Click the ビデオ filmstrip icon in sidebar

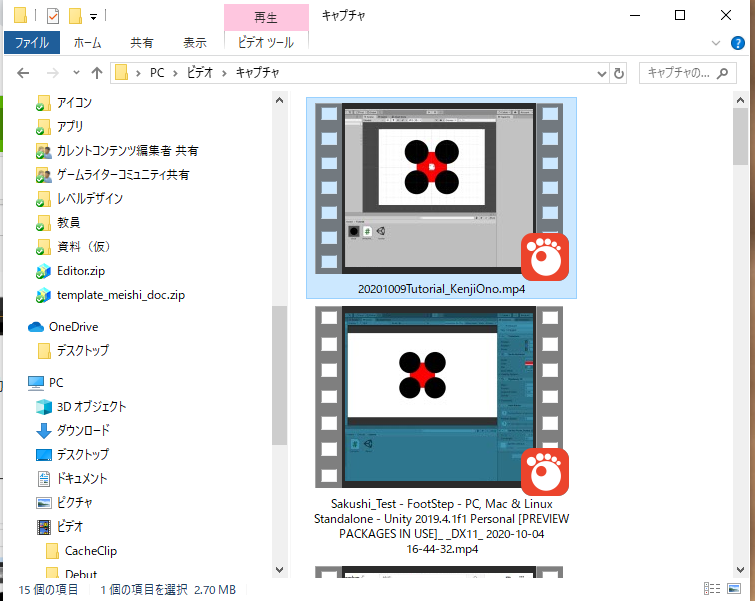[x=44, y=527]
